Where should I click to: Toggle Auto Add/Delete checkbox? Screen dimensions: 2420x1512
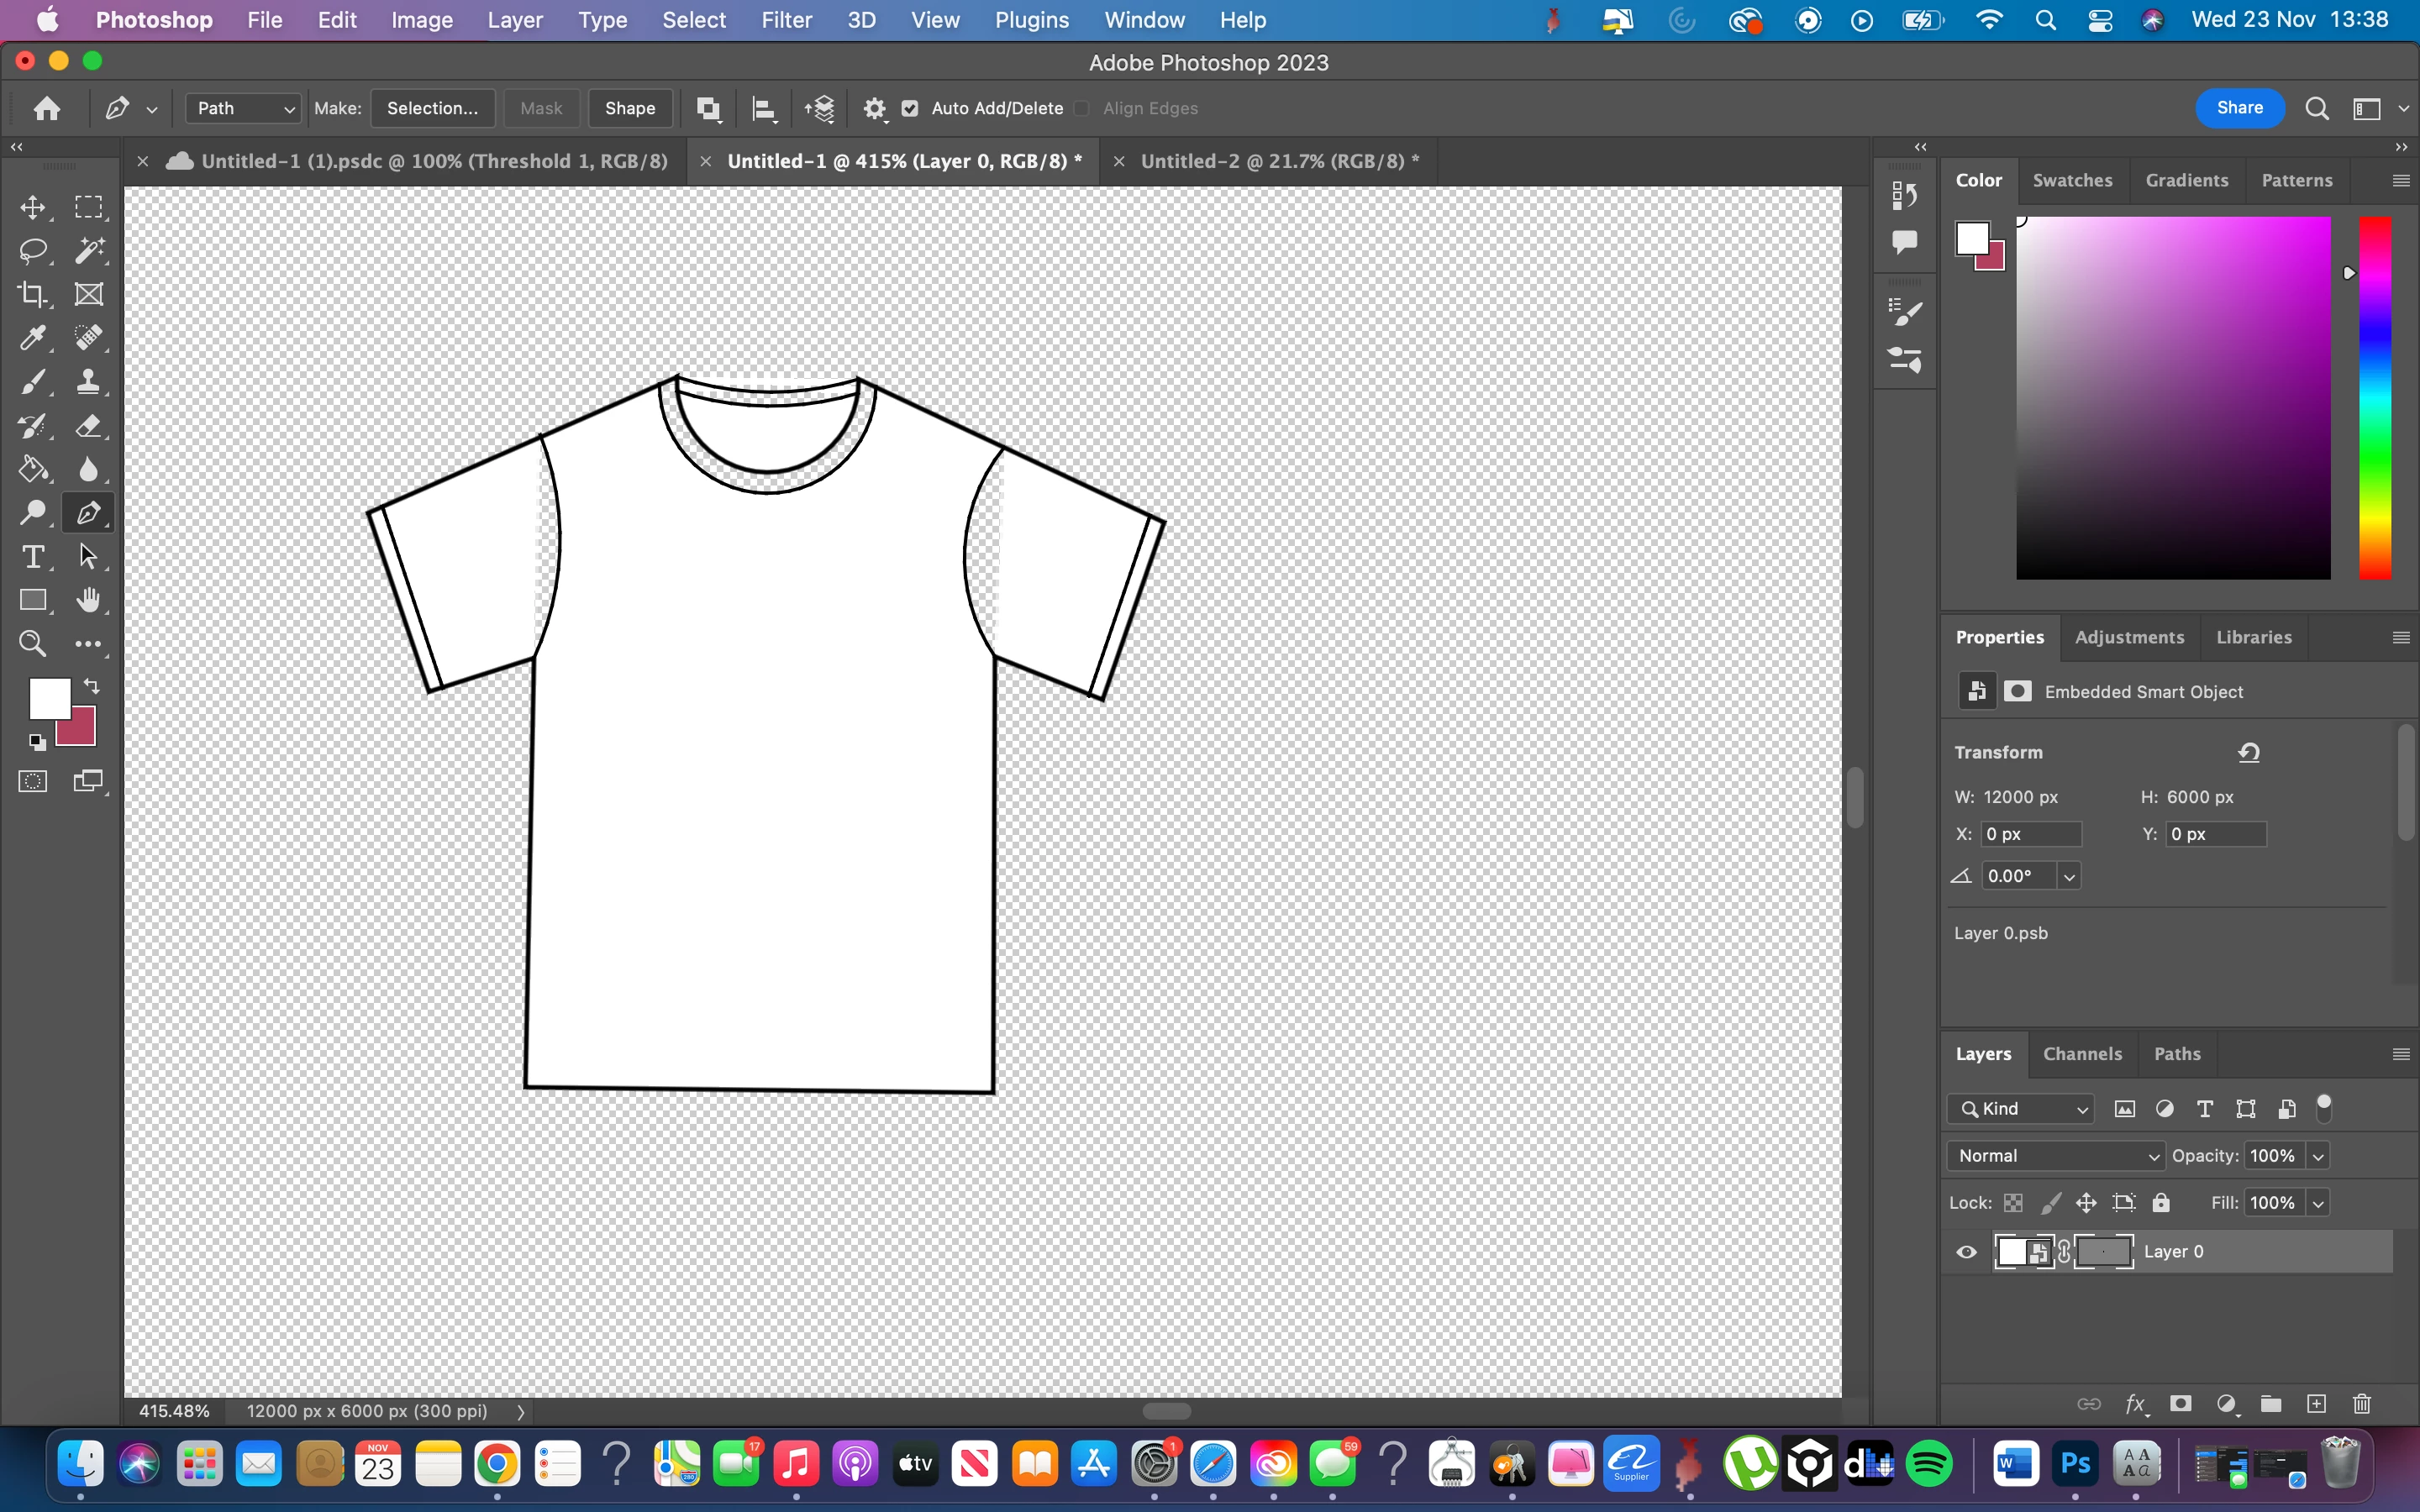[910, 108]
